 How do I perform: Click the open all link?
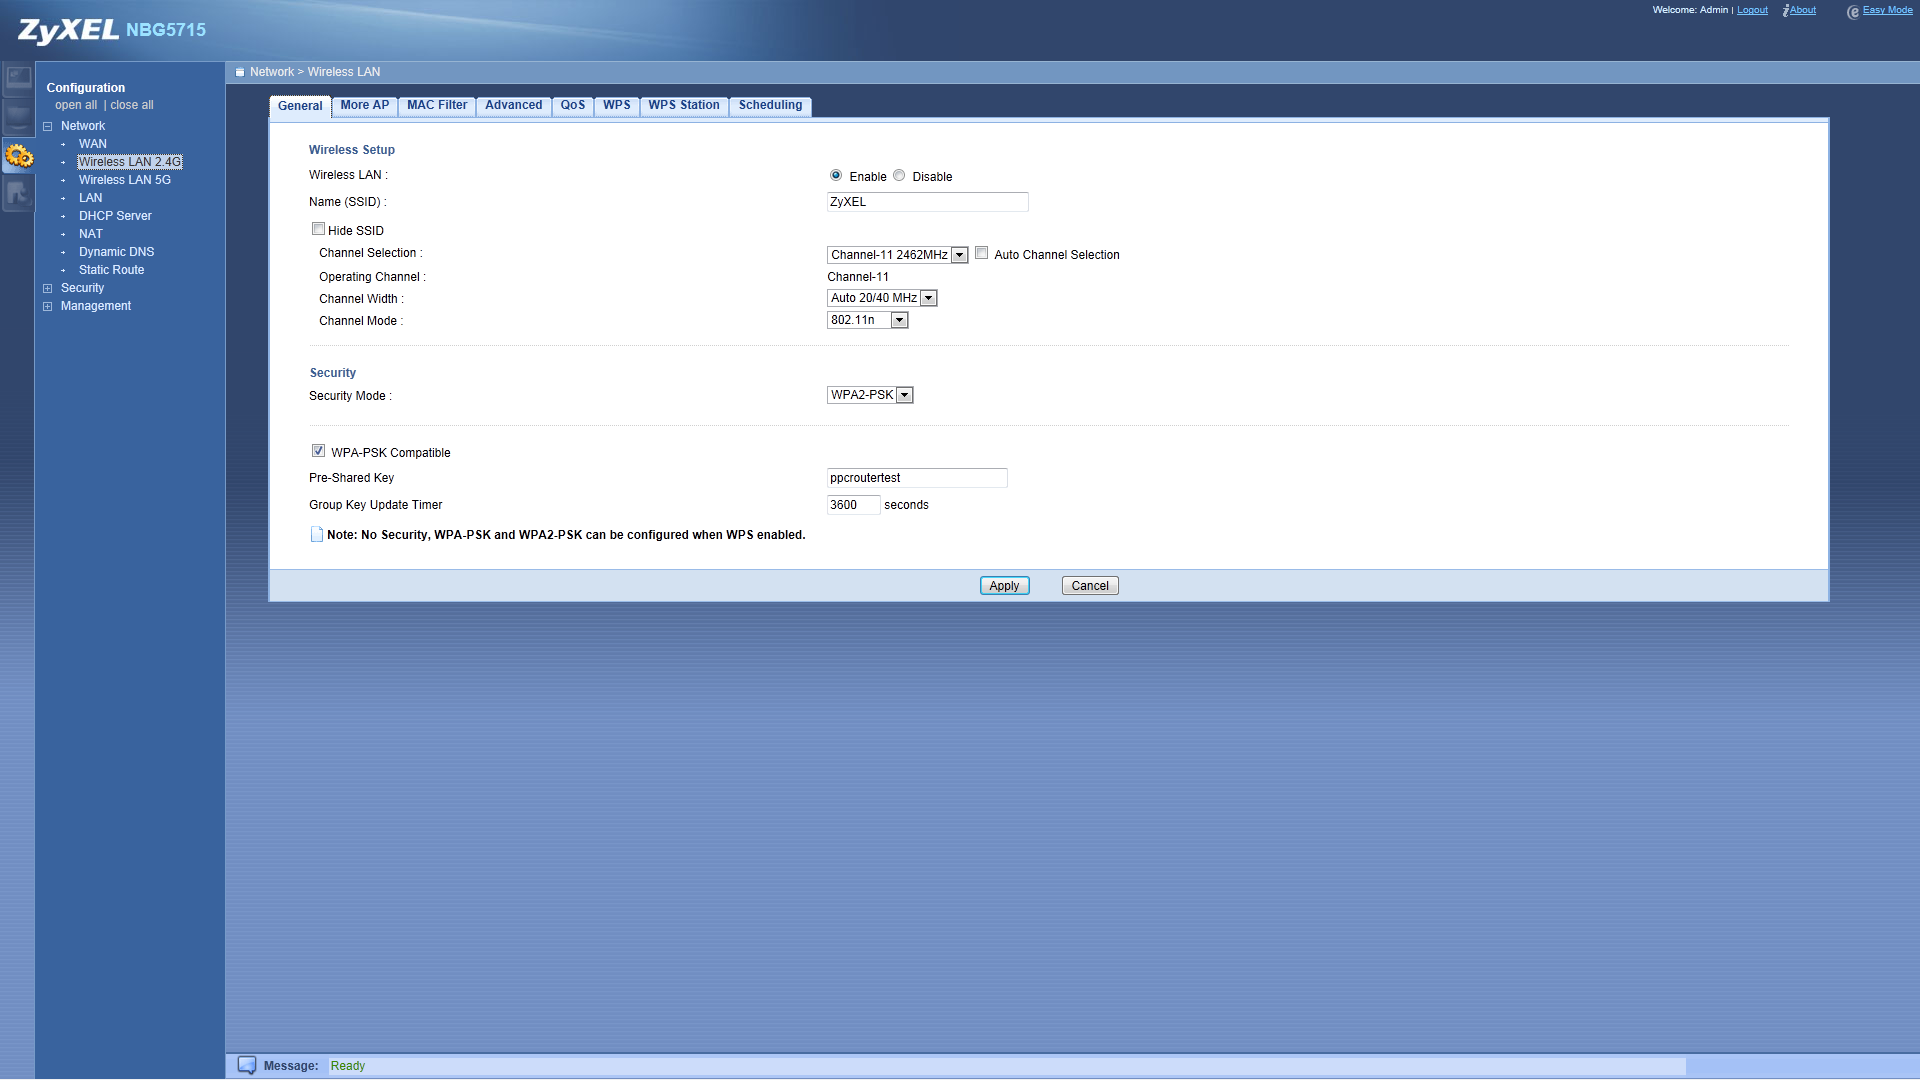pyautogui.click(x=76, y=105)
